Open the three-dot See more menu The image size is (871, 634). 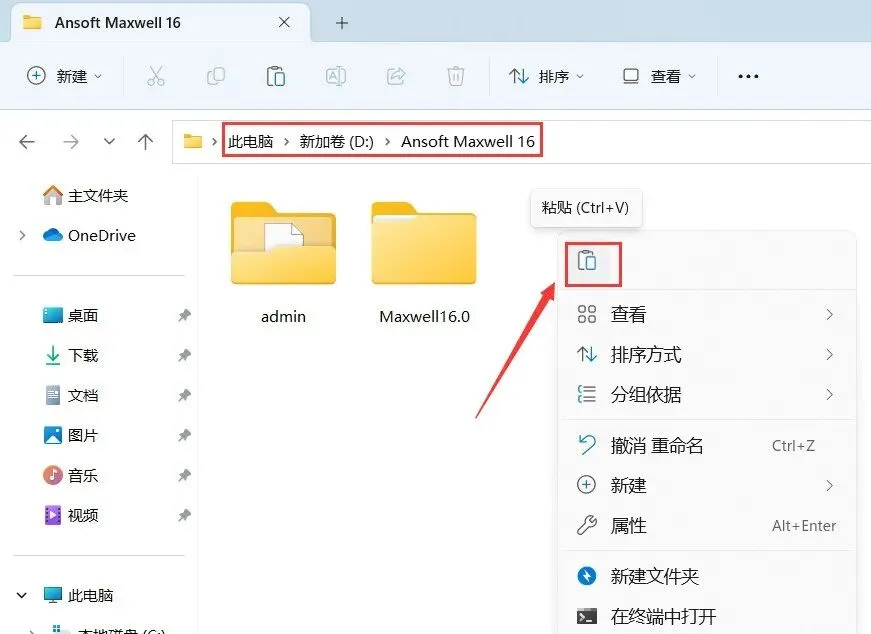click(x=748, y=76)
